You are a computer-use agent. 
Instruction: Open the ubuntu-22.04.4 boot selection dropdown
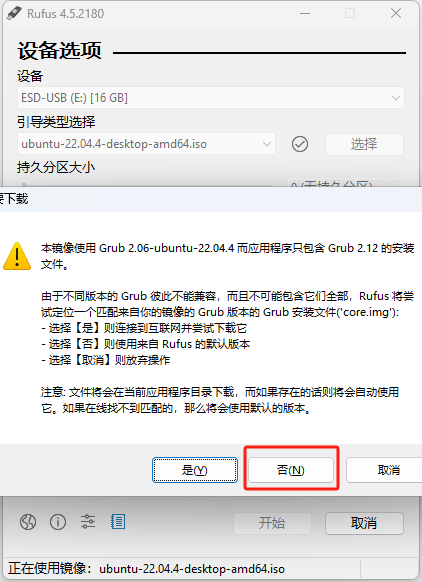click(146, 144)
